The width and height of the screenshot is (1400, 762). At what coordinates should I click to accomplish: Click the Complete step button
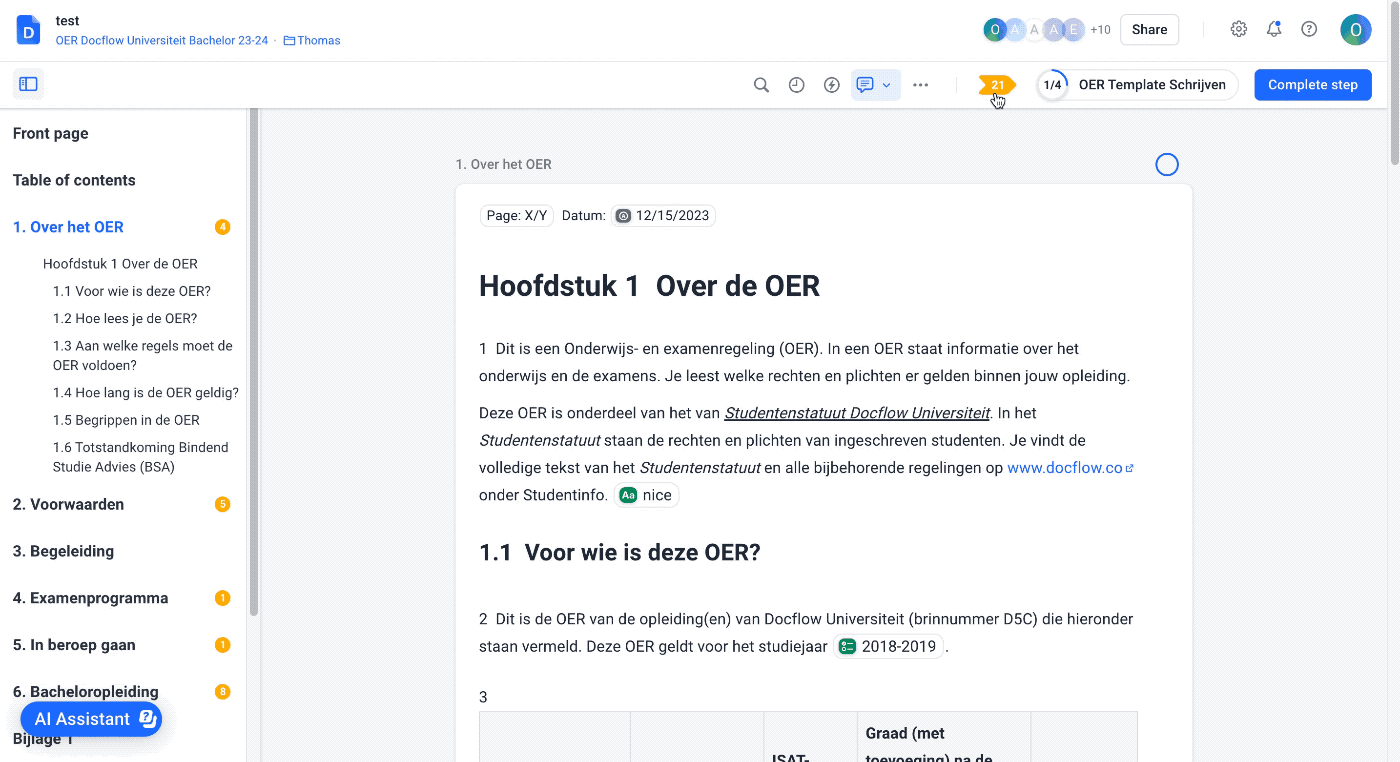pyautogui.click(x=1313, y=85)
